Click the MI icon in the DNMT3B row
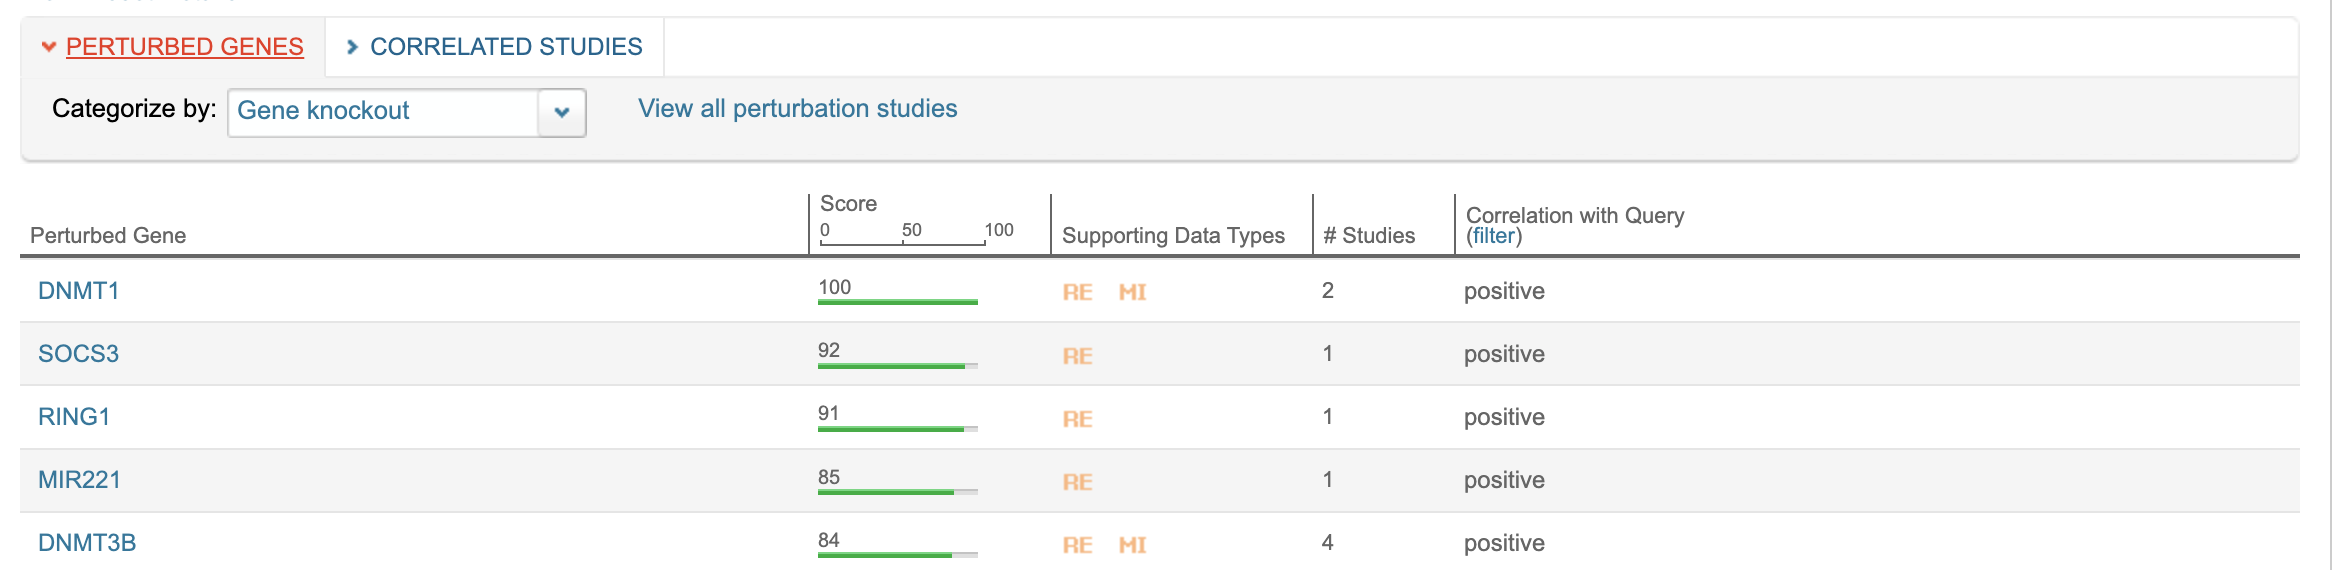Image resolution: width=2340 pixels, height=570 pixels. 1132,545
